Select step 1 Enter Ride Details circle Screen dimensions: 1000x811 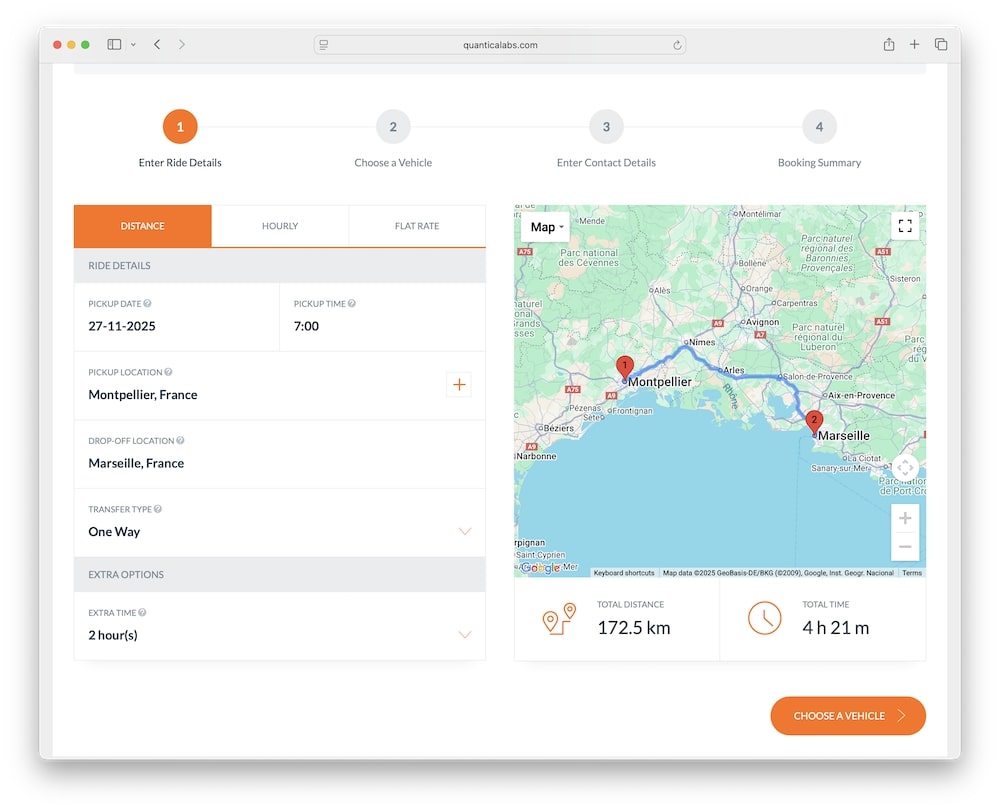pos(180,126)
